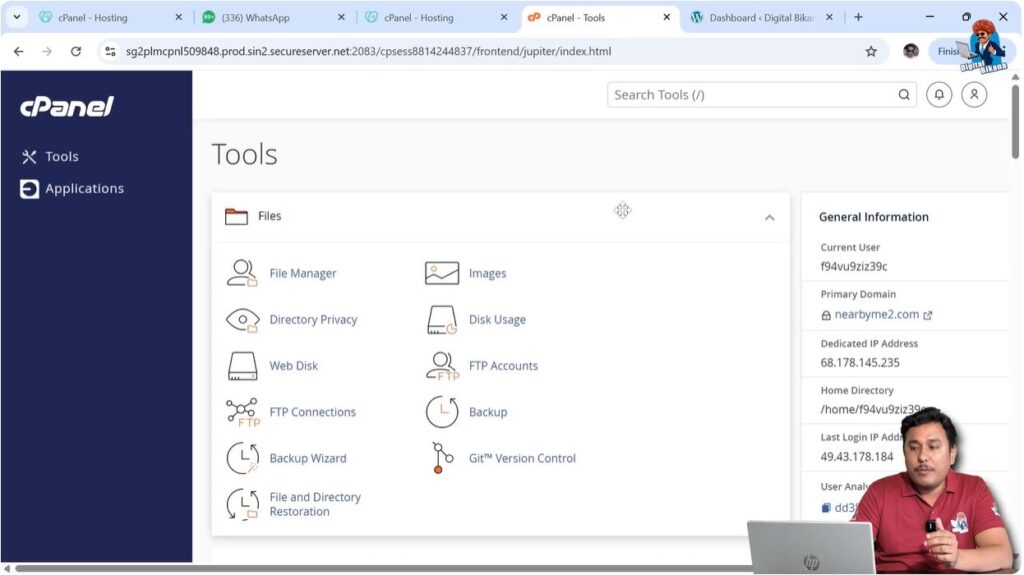Open the Directory Privacy eye icon
The image size is (1024, 575).
pyautogui.click(x=242, y=320)
